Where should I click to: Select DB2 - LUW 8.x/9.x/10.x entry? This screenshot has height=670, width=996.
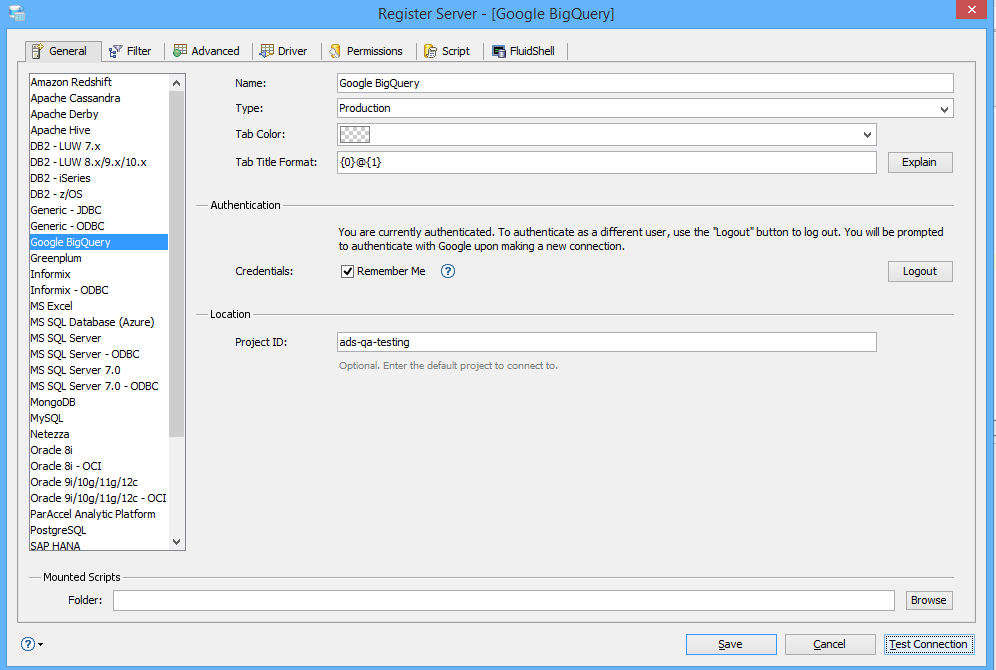pos(99,162)
